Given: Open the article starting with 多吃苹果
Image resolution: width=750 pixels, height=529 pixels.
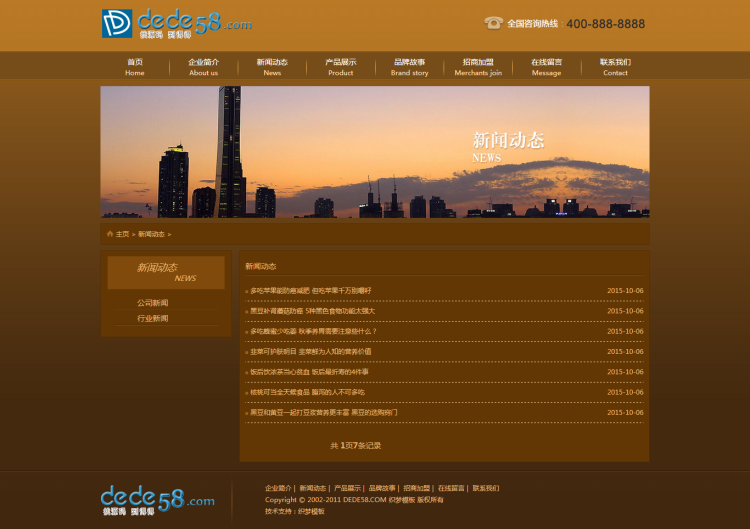Looking at the screenshot, I should (310, 290).
